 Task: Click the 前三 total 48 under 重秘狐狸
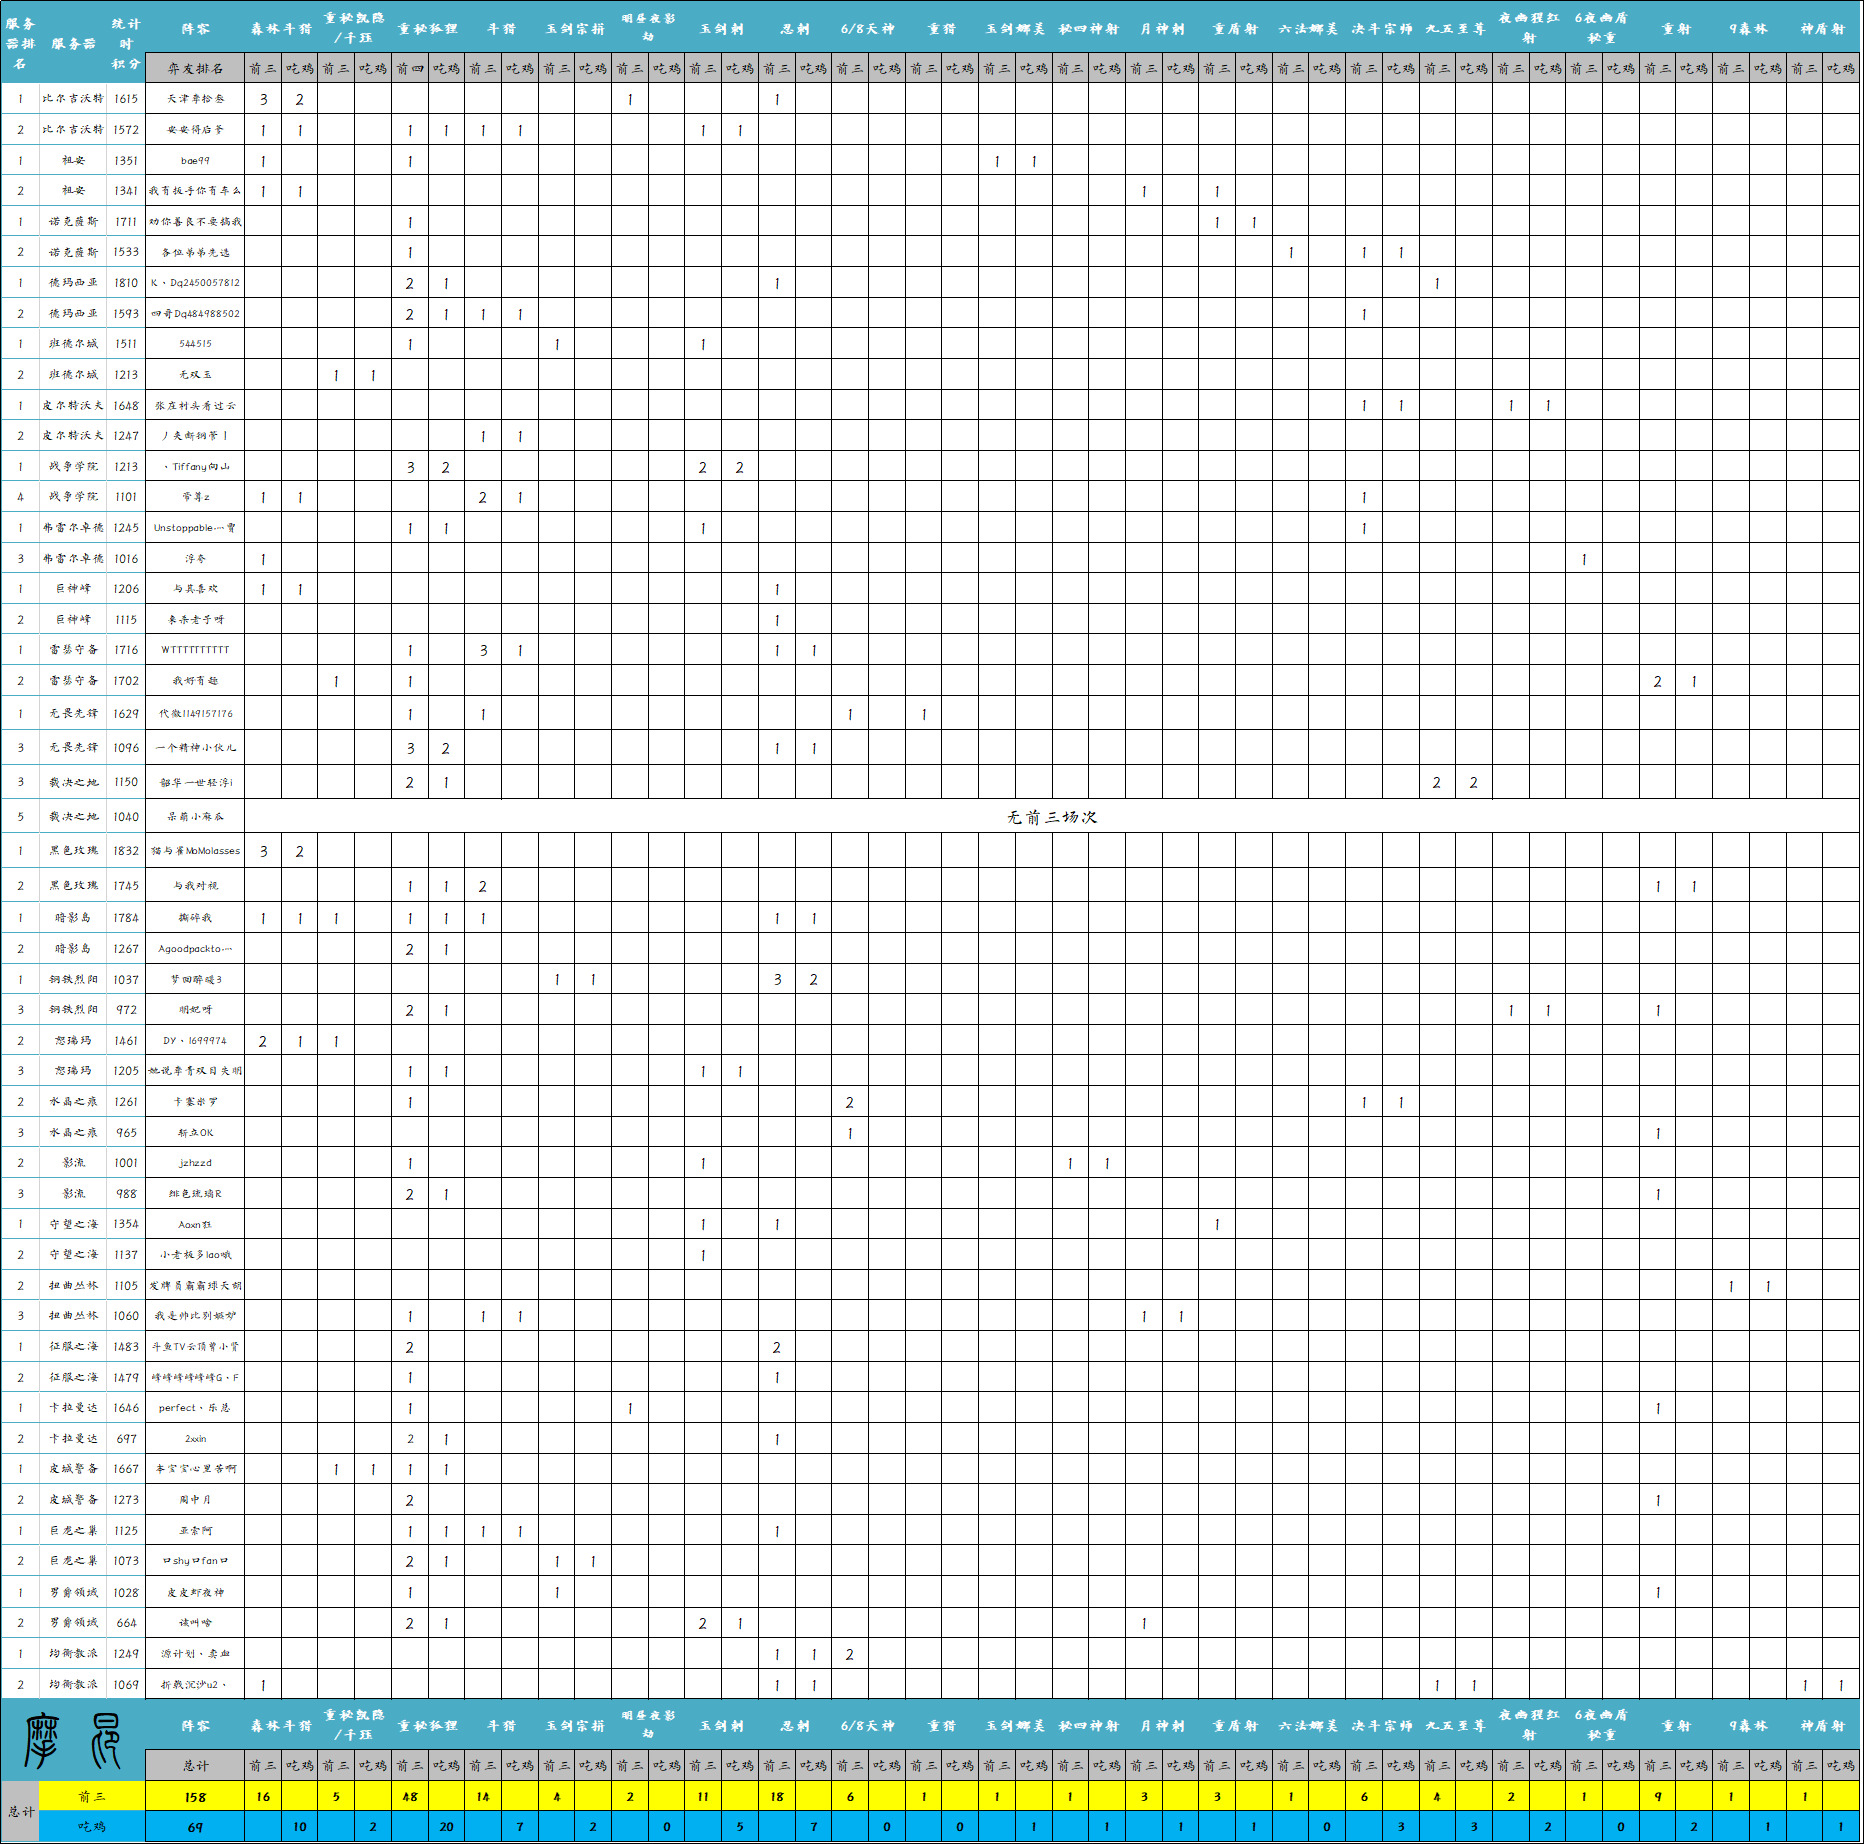pos(410,1797)
